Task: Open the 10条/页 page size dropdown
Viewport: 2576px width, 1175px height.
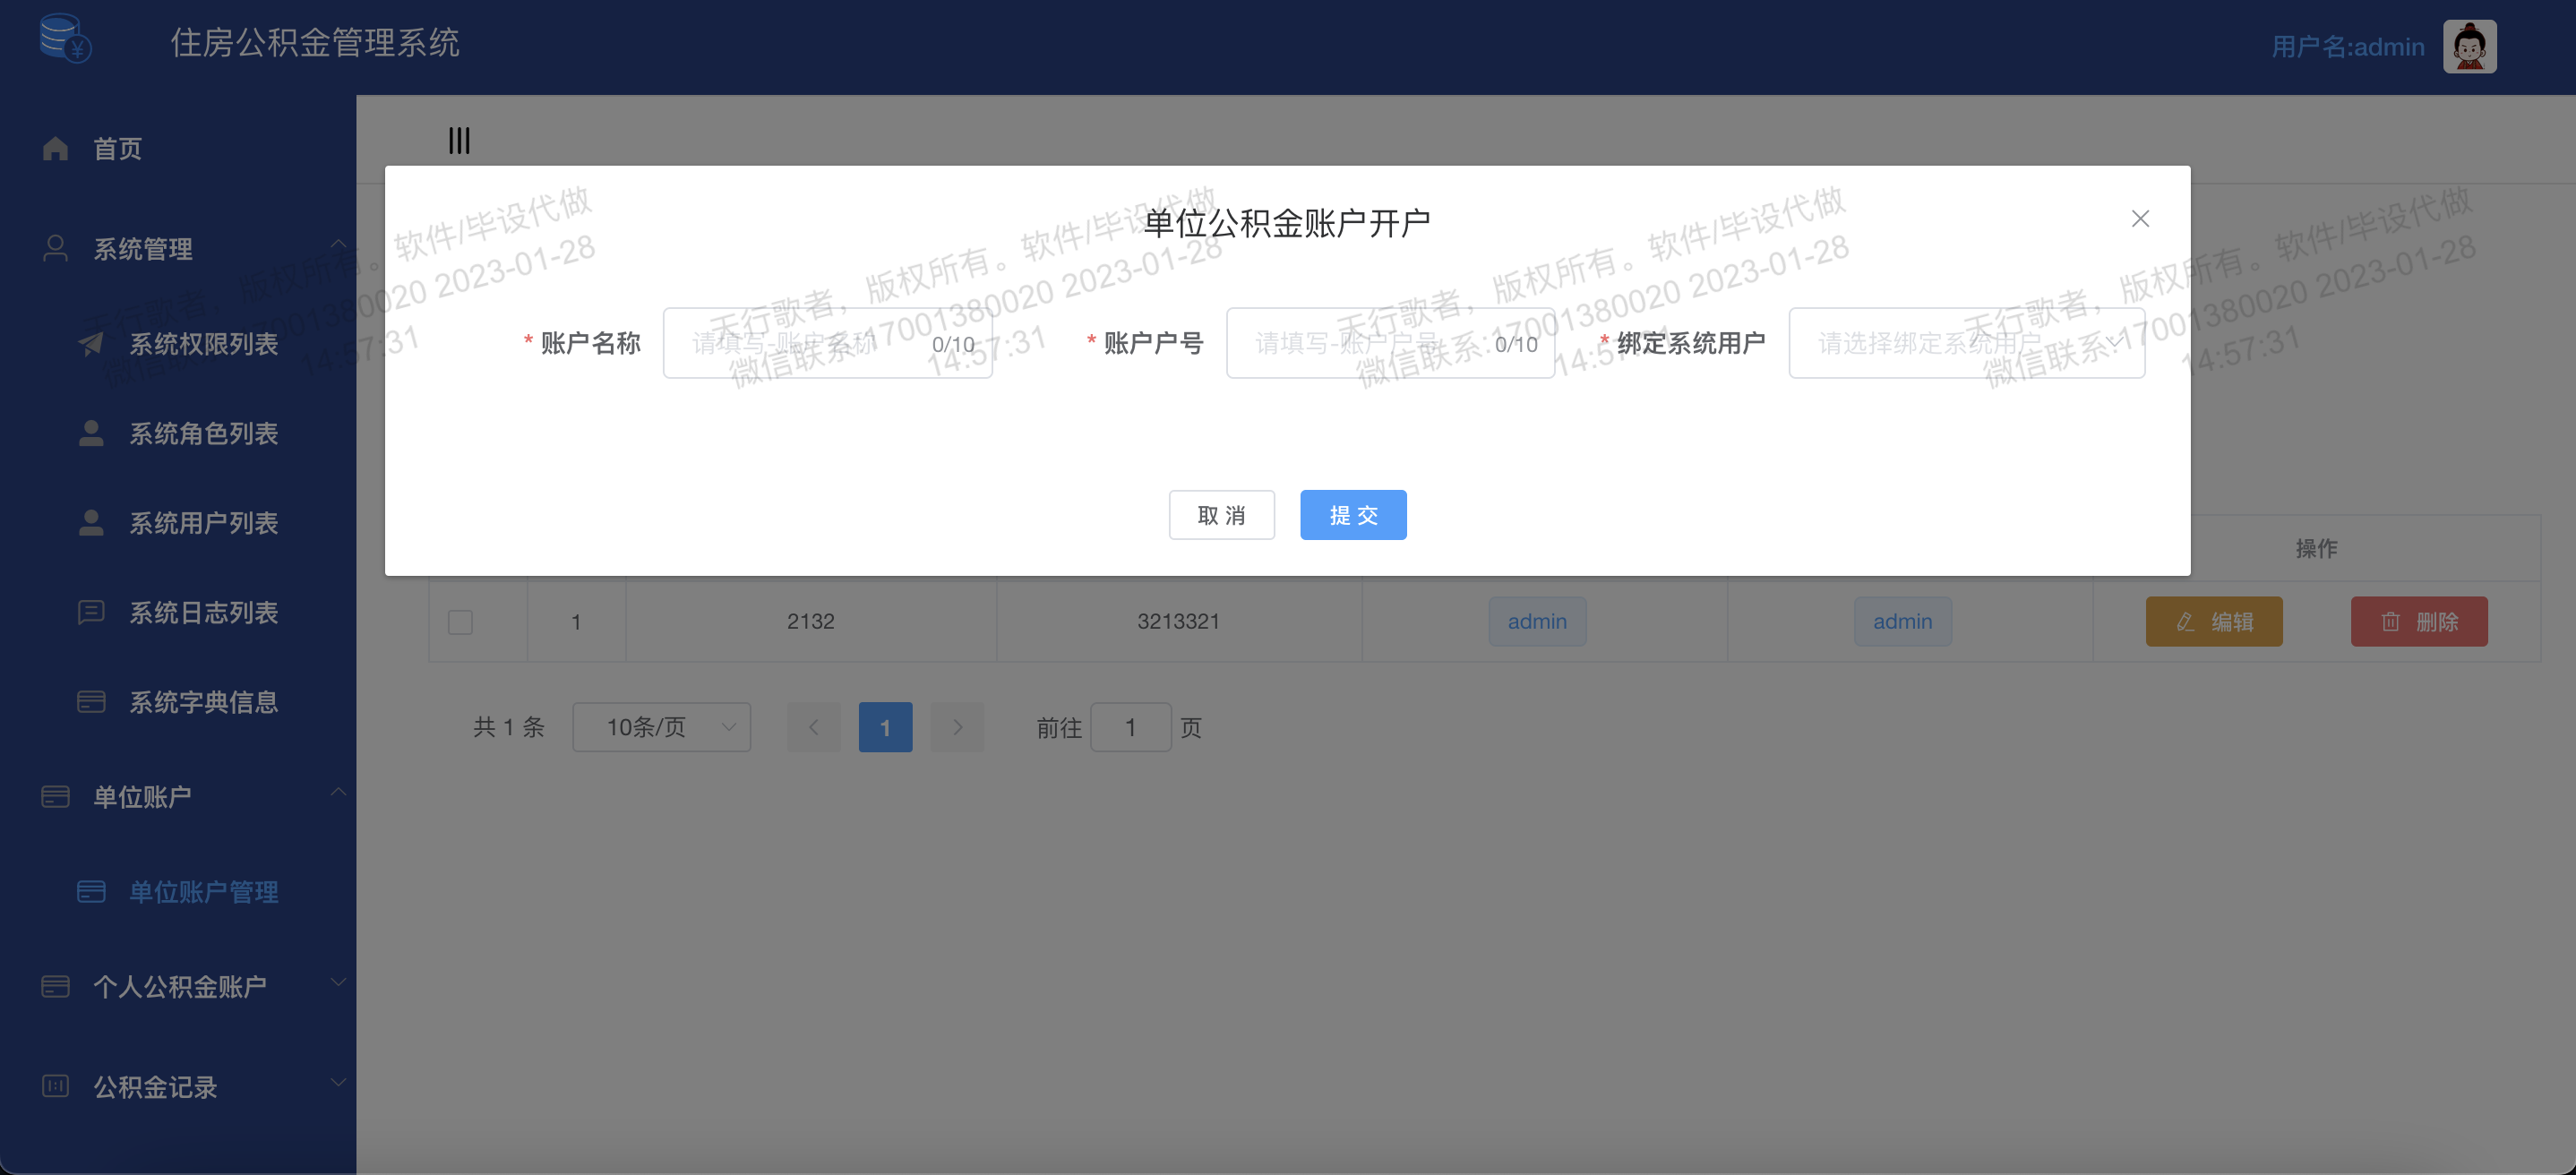Action: pos(661,727)
